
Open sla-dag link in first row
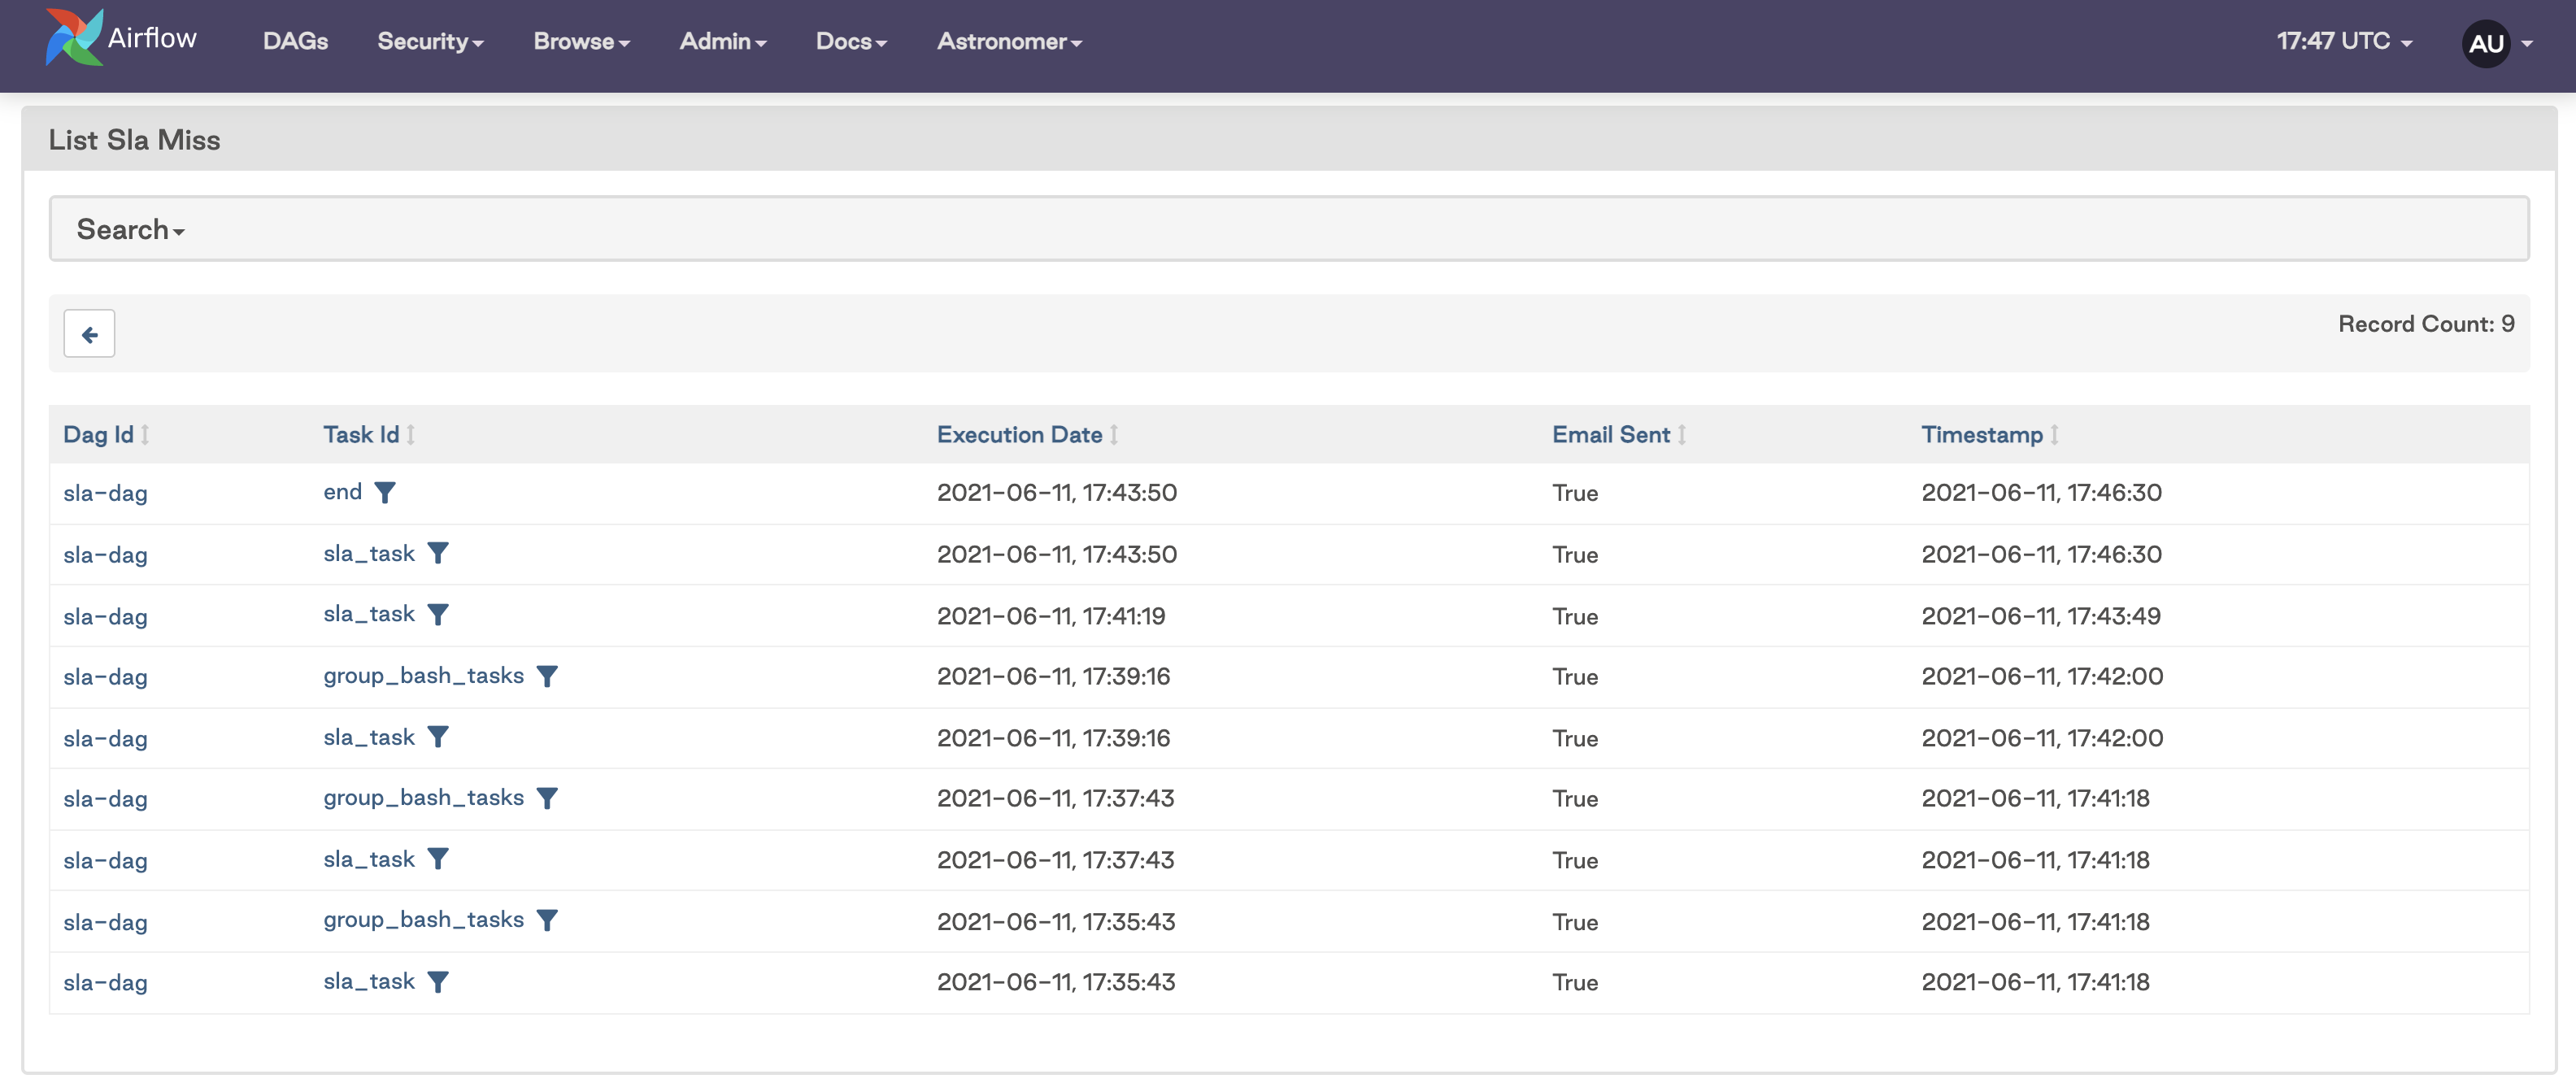pos(105,493)
